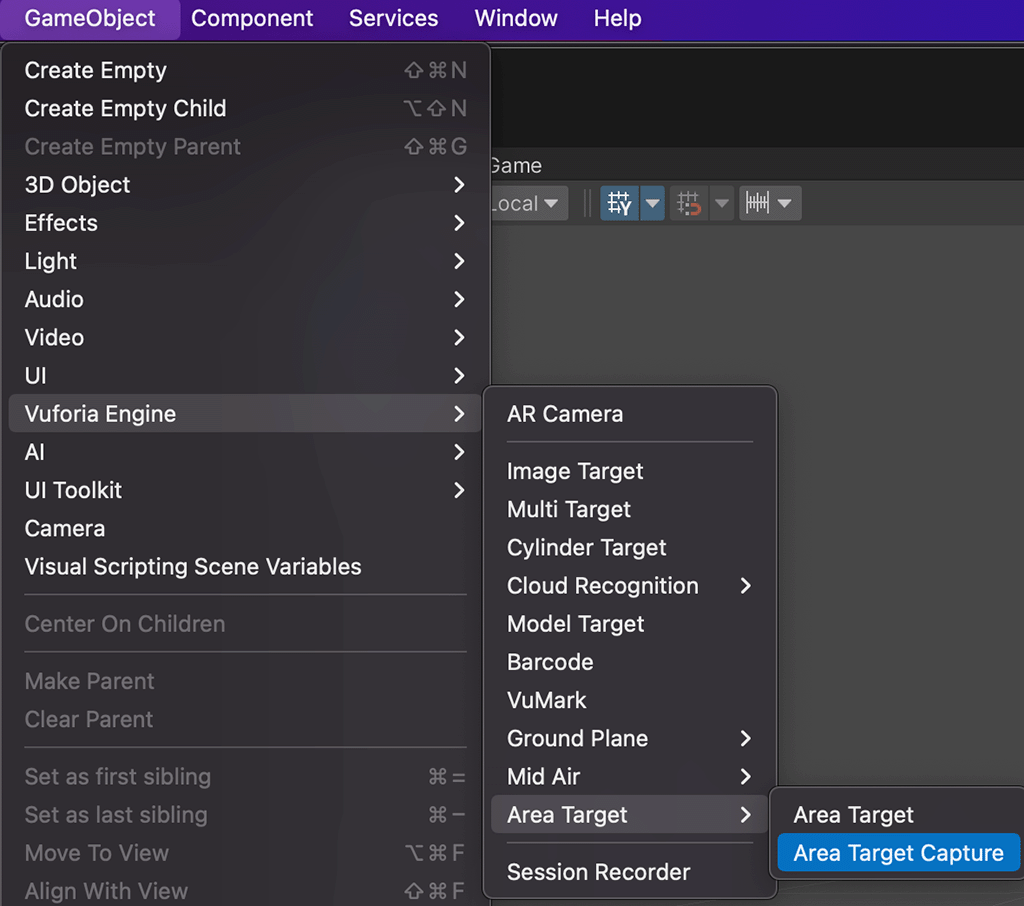The height and width of the screenshot is (906, 1024).
Task: Add an Image Target
Action: 630,471
